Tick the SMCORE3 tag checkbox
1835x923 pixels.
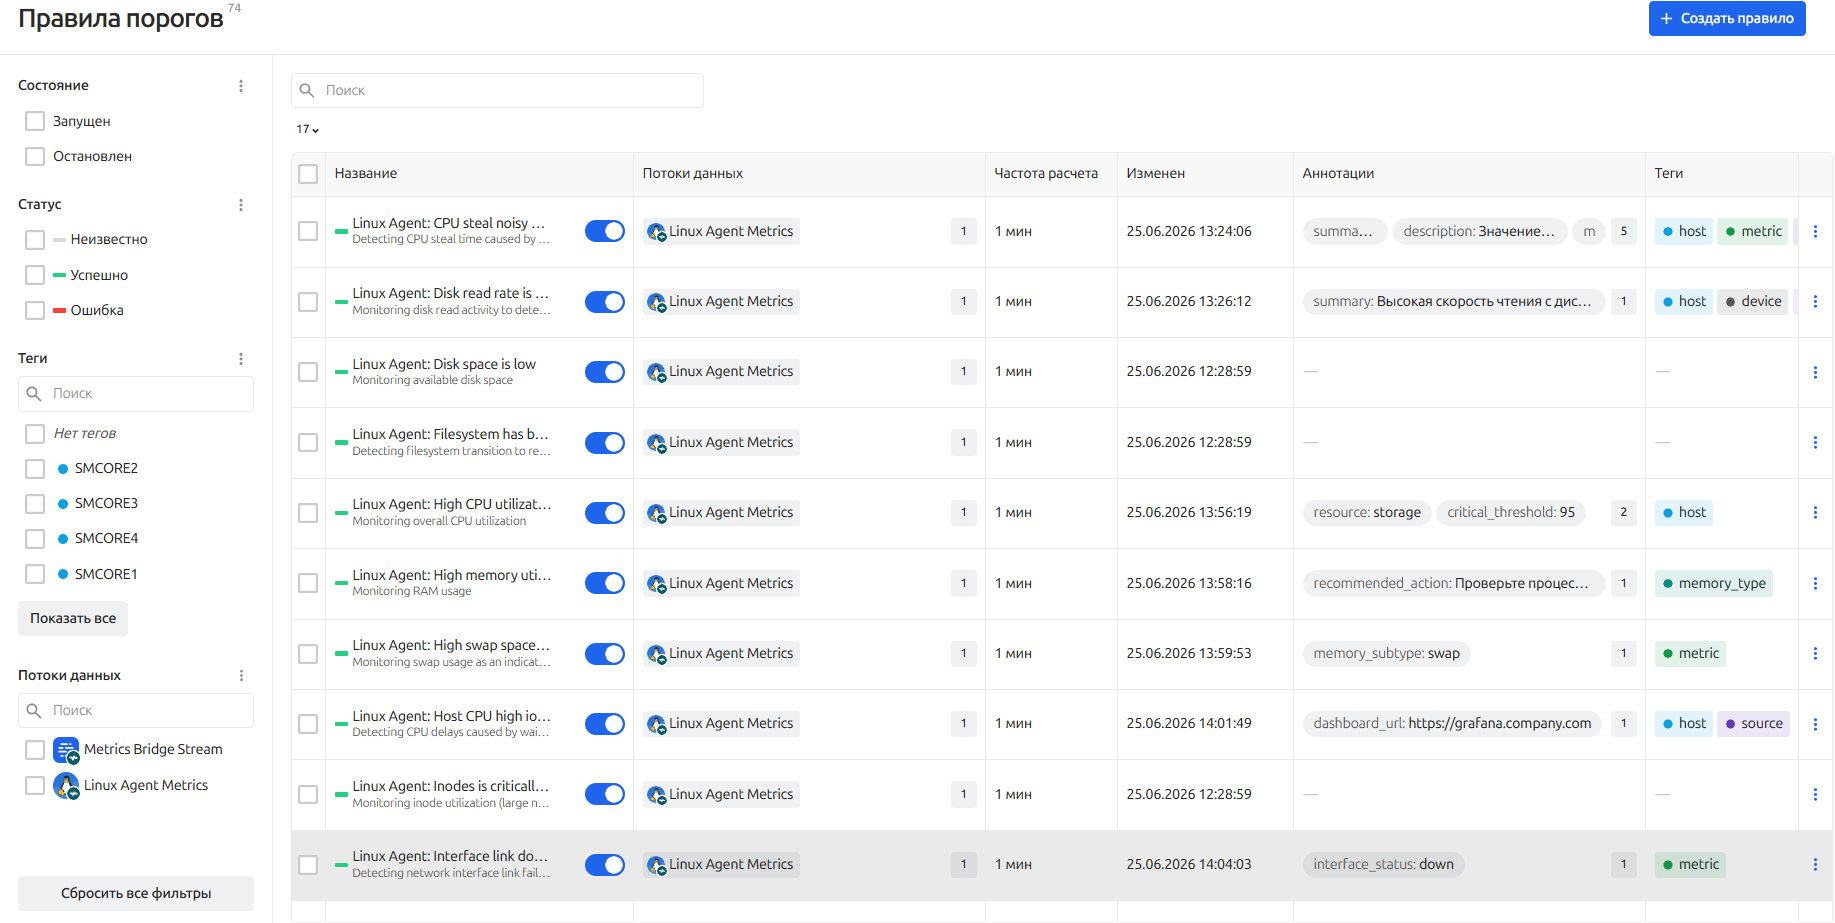coord(35,503)
